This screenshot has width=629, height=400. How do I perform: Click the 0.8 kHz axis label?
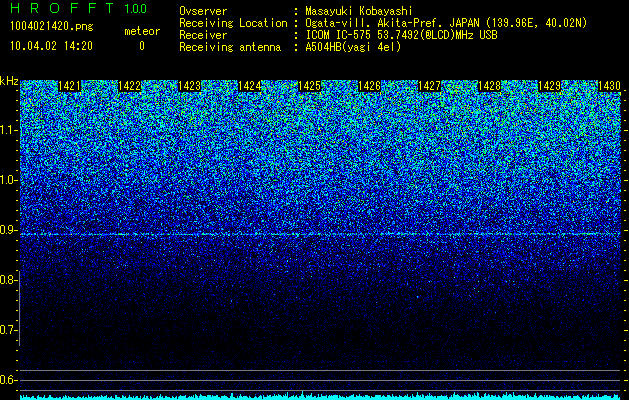coord(8,280)
